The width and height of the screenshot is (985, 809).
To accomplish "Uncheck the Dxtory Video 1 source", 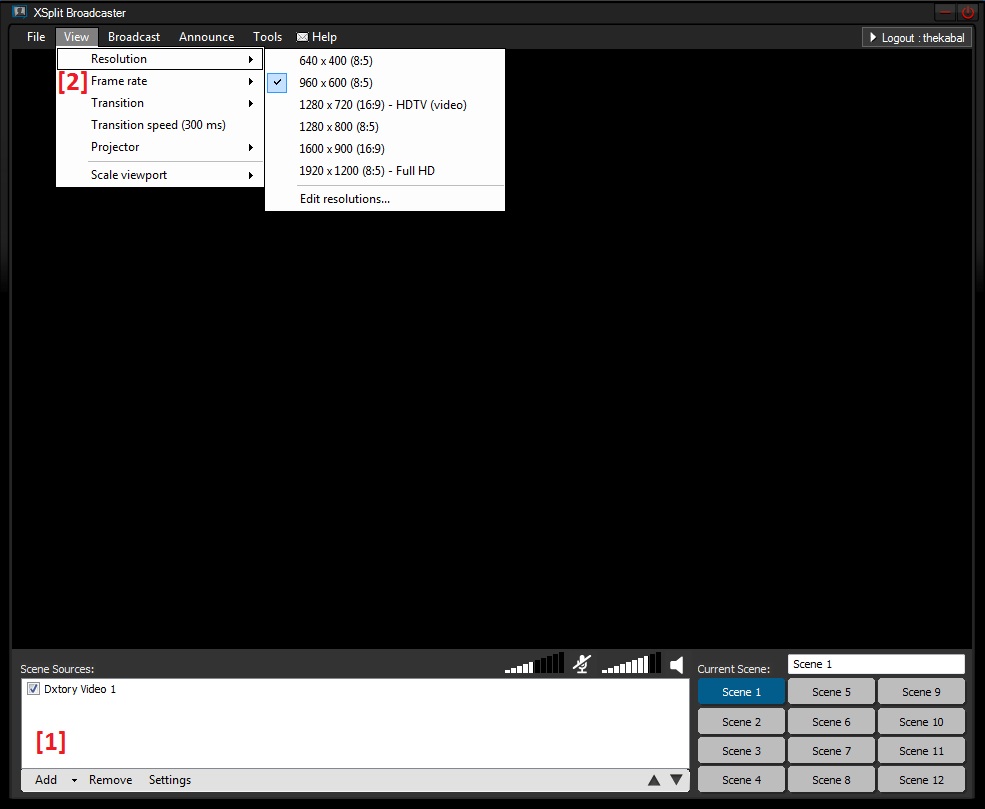I will tap(33, 688).
